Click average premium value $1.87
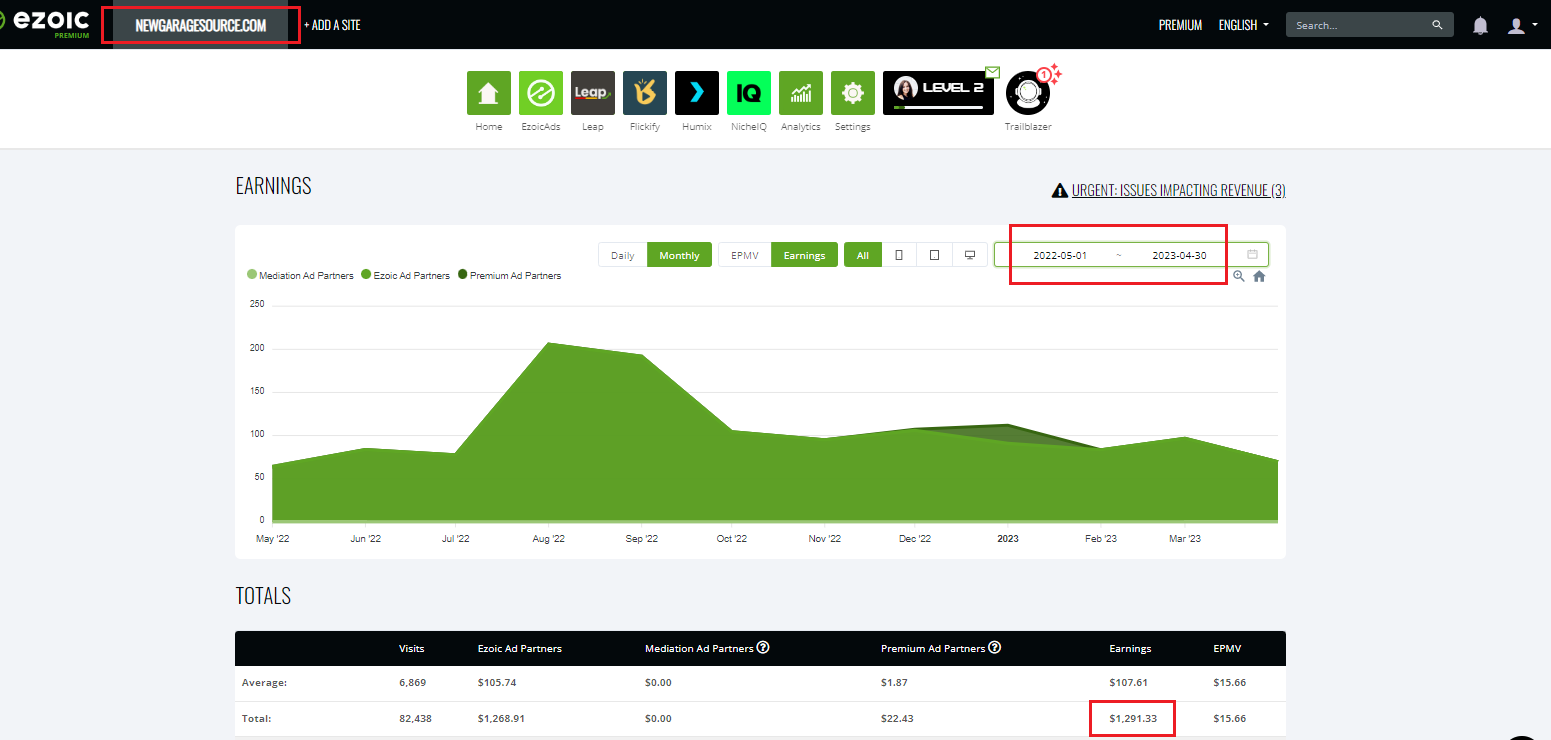Screen dimensions: 1551x740 pos(894,682)
